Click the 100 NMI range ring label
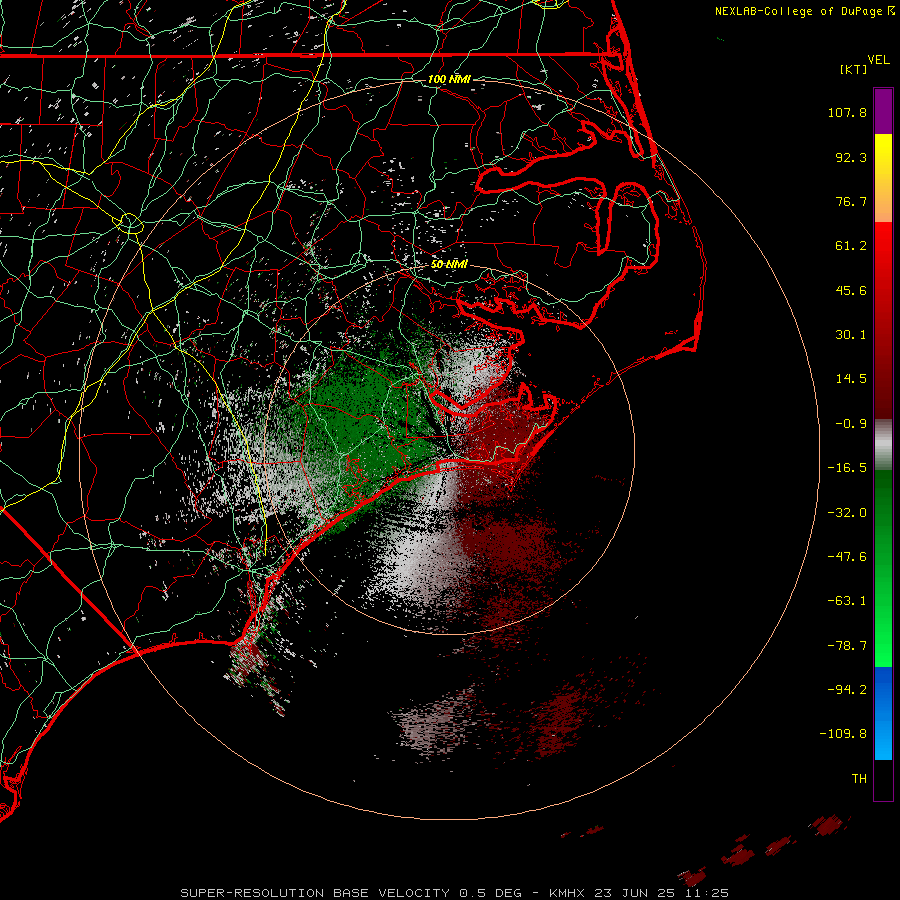This screenshot has width=900, height=900. 449,79
